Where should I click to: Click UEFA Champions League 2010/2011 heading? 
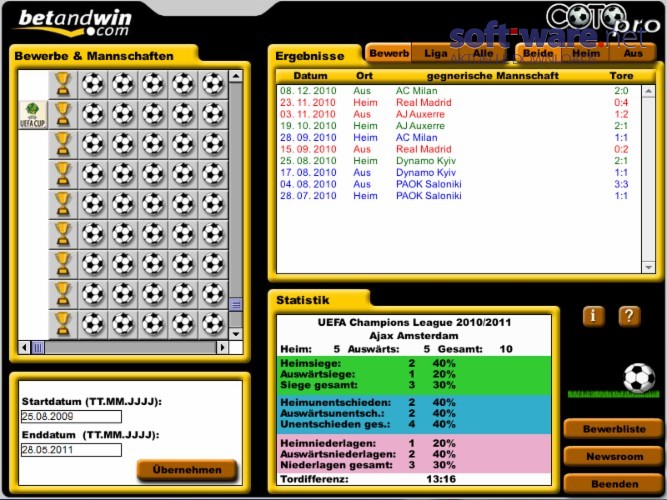[x=414, y=323]
